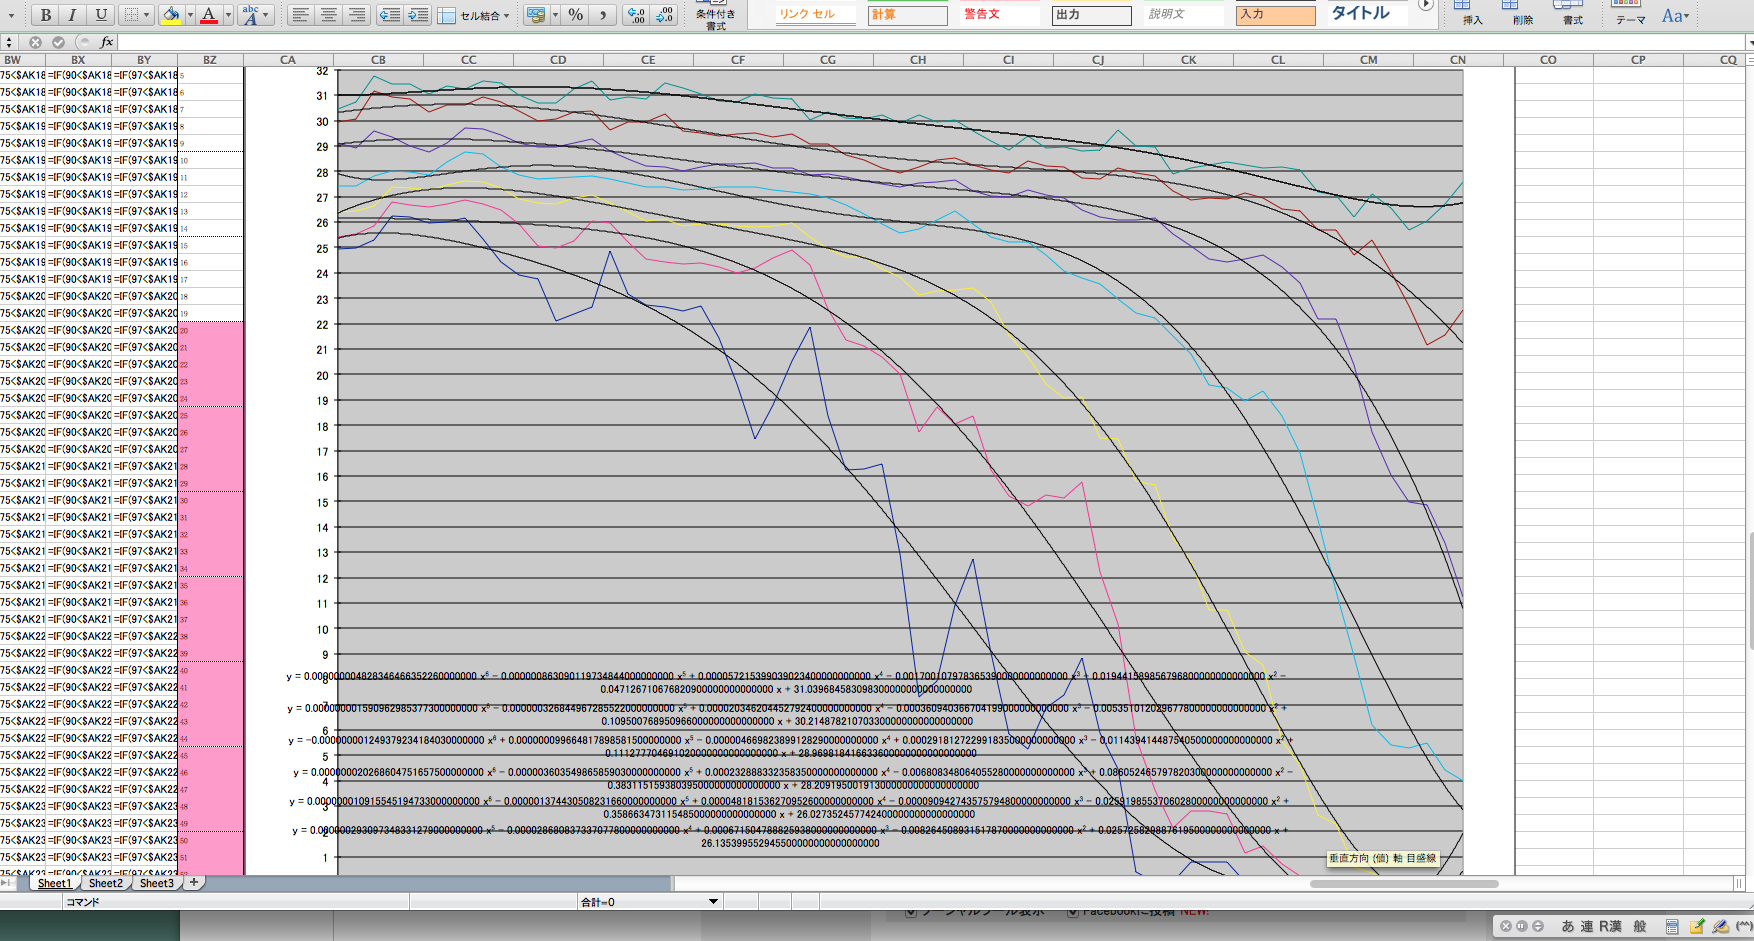Viewport: 1754px width, 941px height.
Task: Open the borders options arrow
Action: coord(147,15)
